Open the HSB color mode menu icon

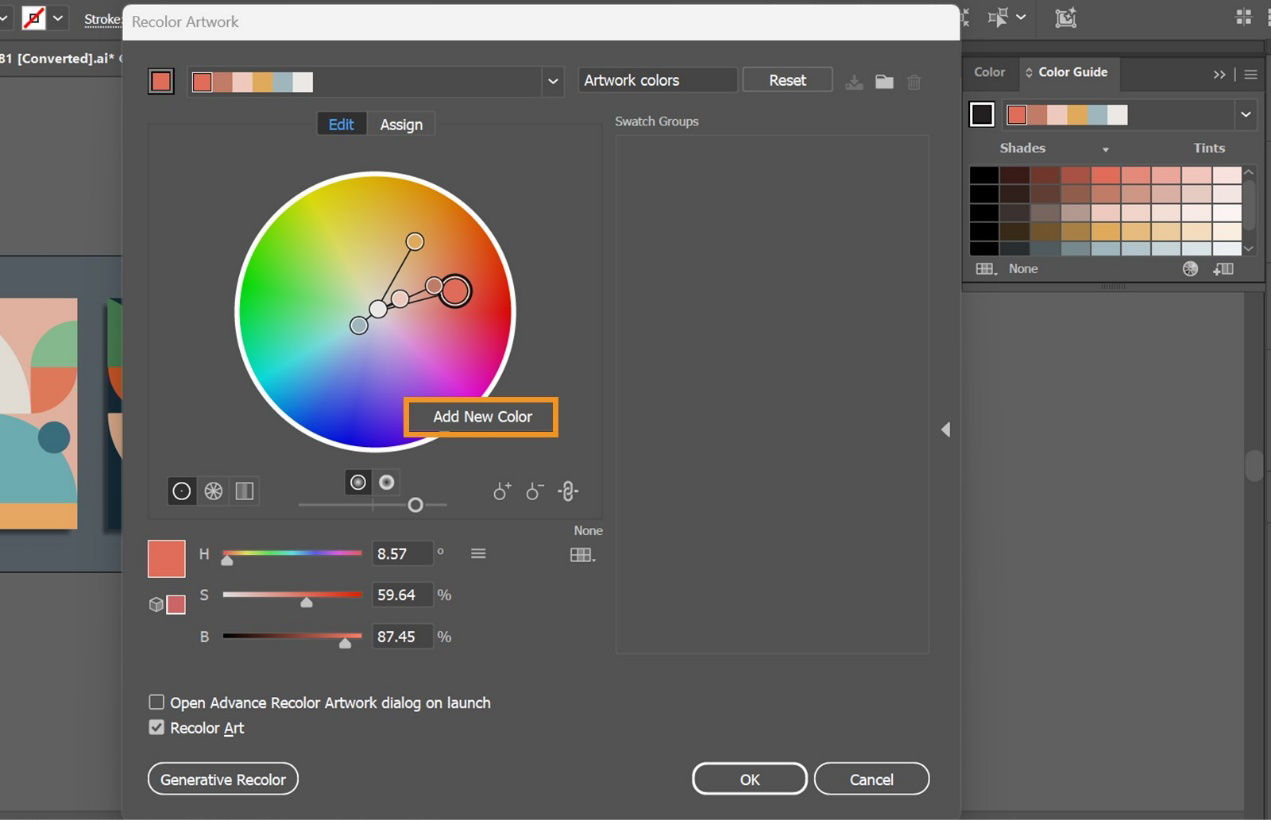pos(478,553)
